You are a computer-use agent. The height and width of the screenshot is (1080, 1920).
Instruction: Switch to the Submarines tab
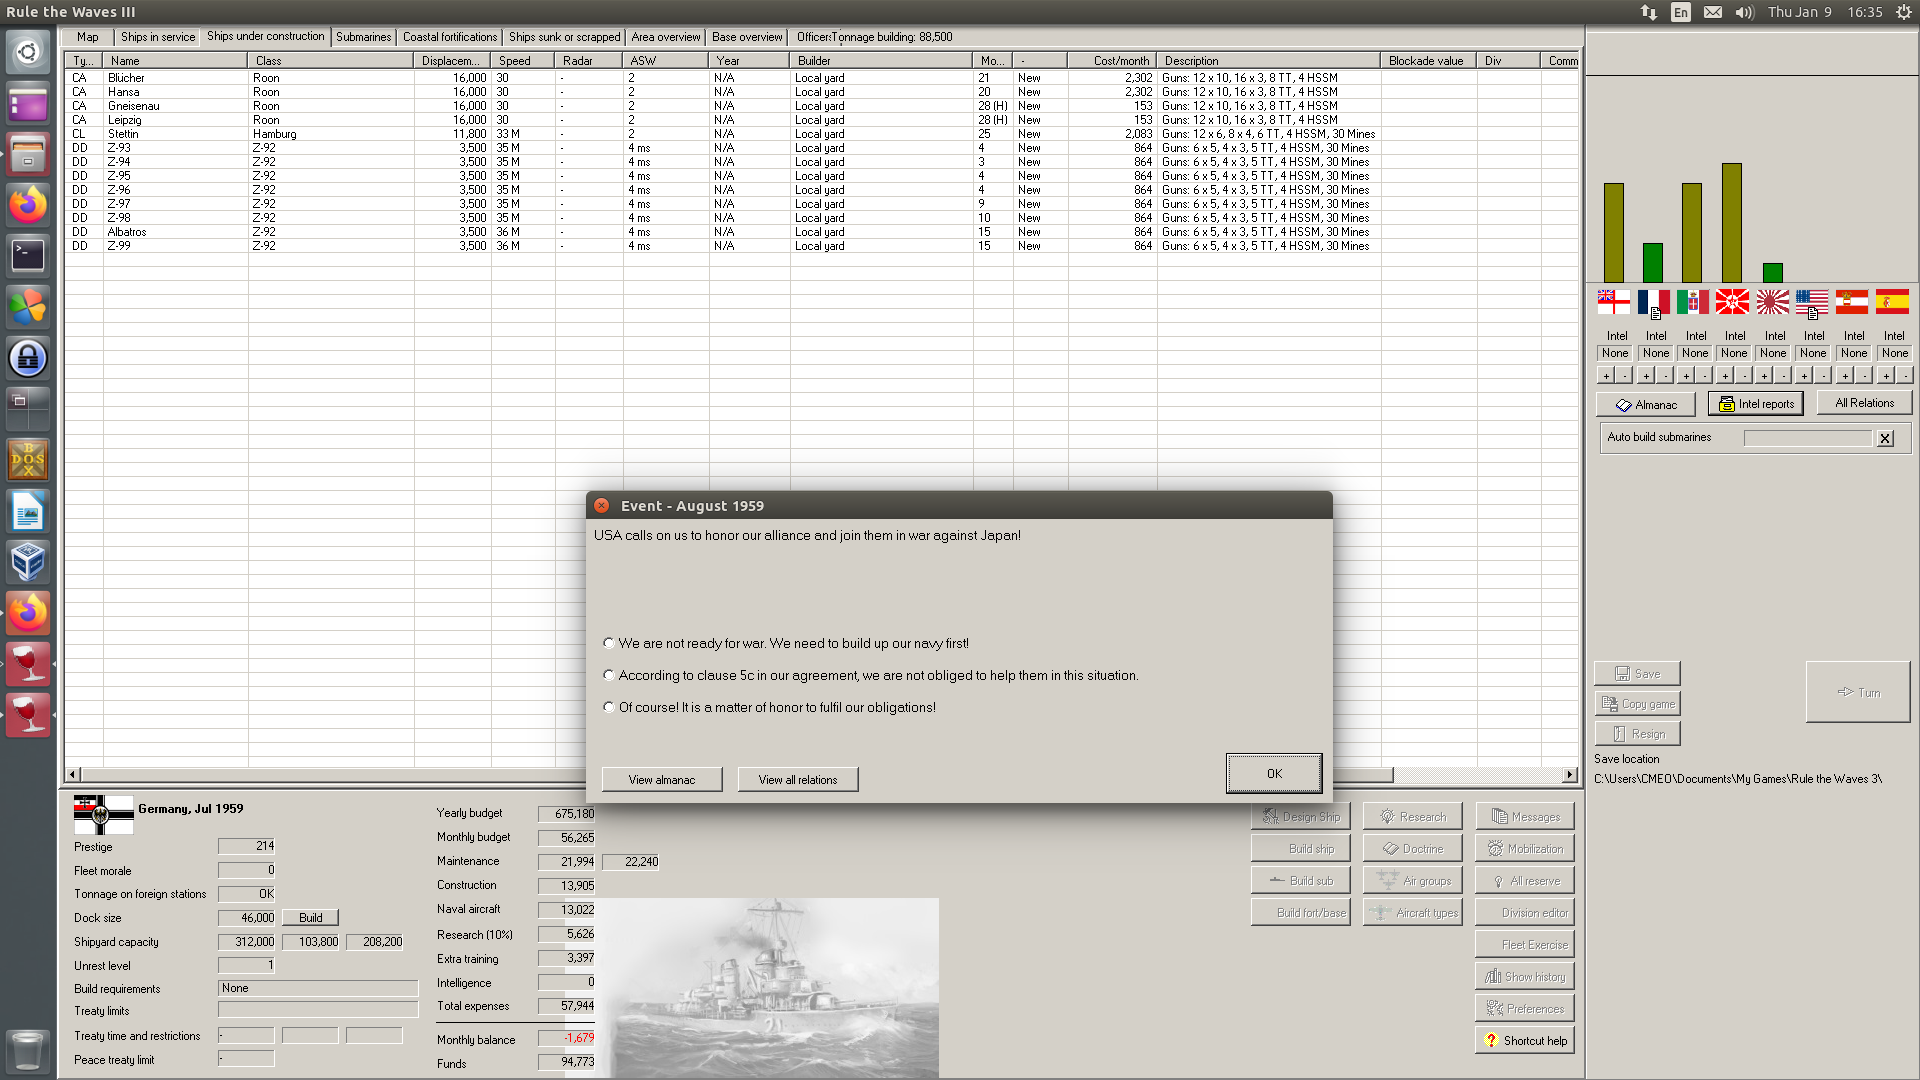click(364, 37)
